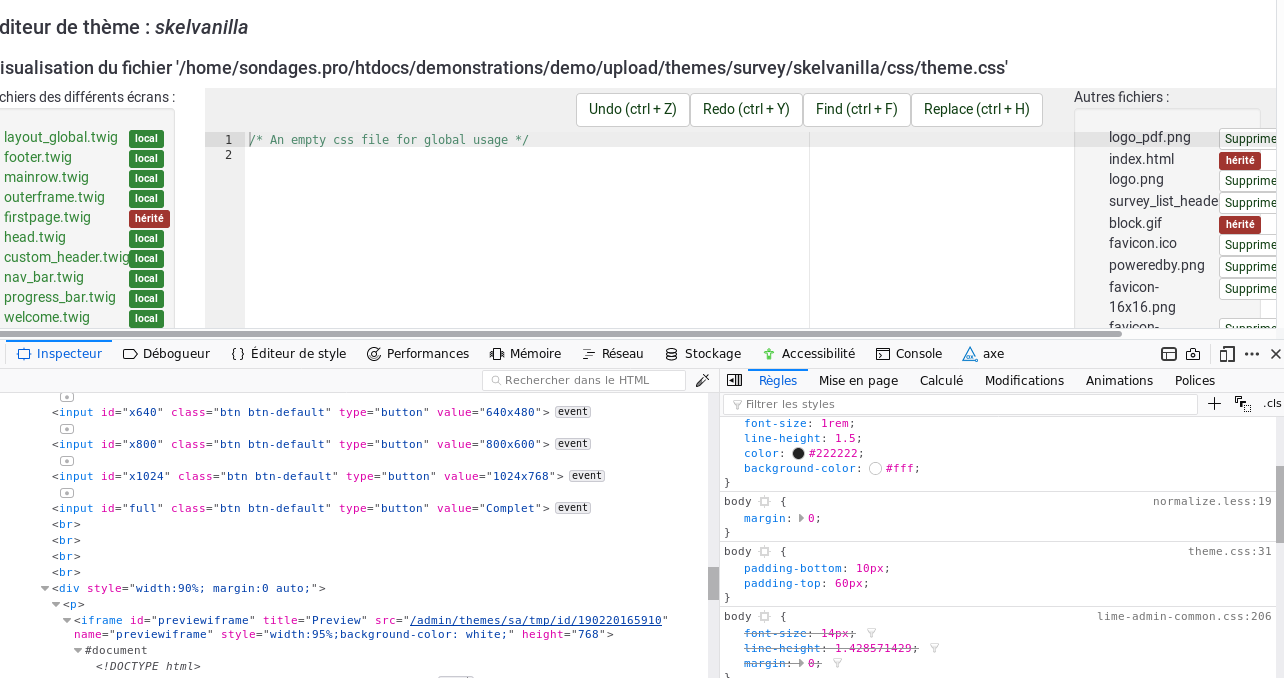The height and width of the screenshot is (678, 1284).
Task: Add a new CSS rule with plus icon
Action: click(1214, 404)
